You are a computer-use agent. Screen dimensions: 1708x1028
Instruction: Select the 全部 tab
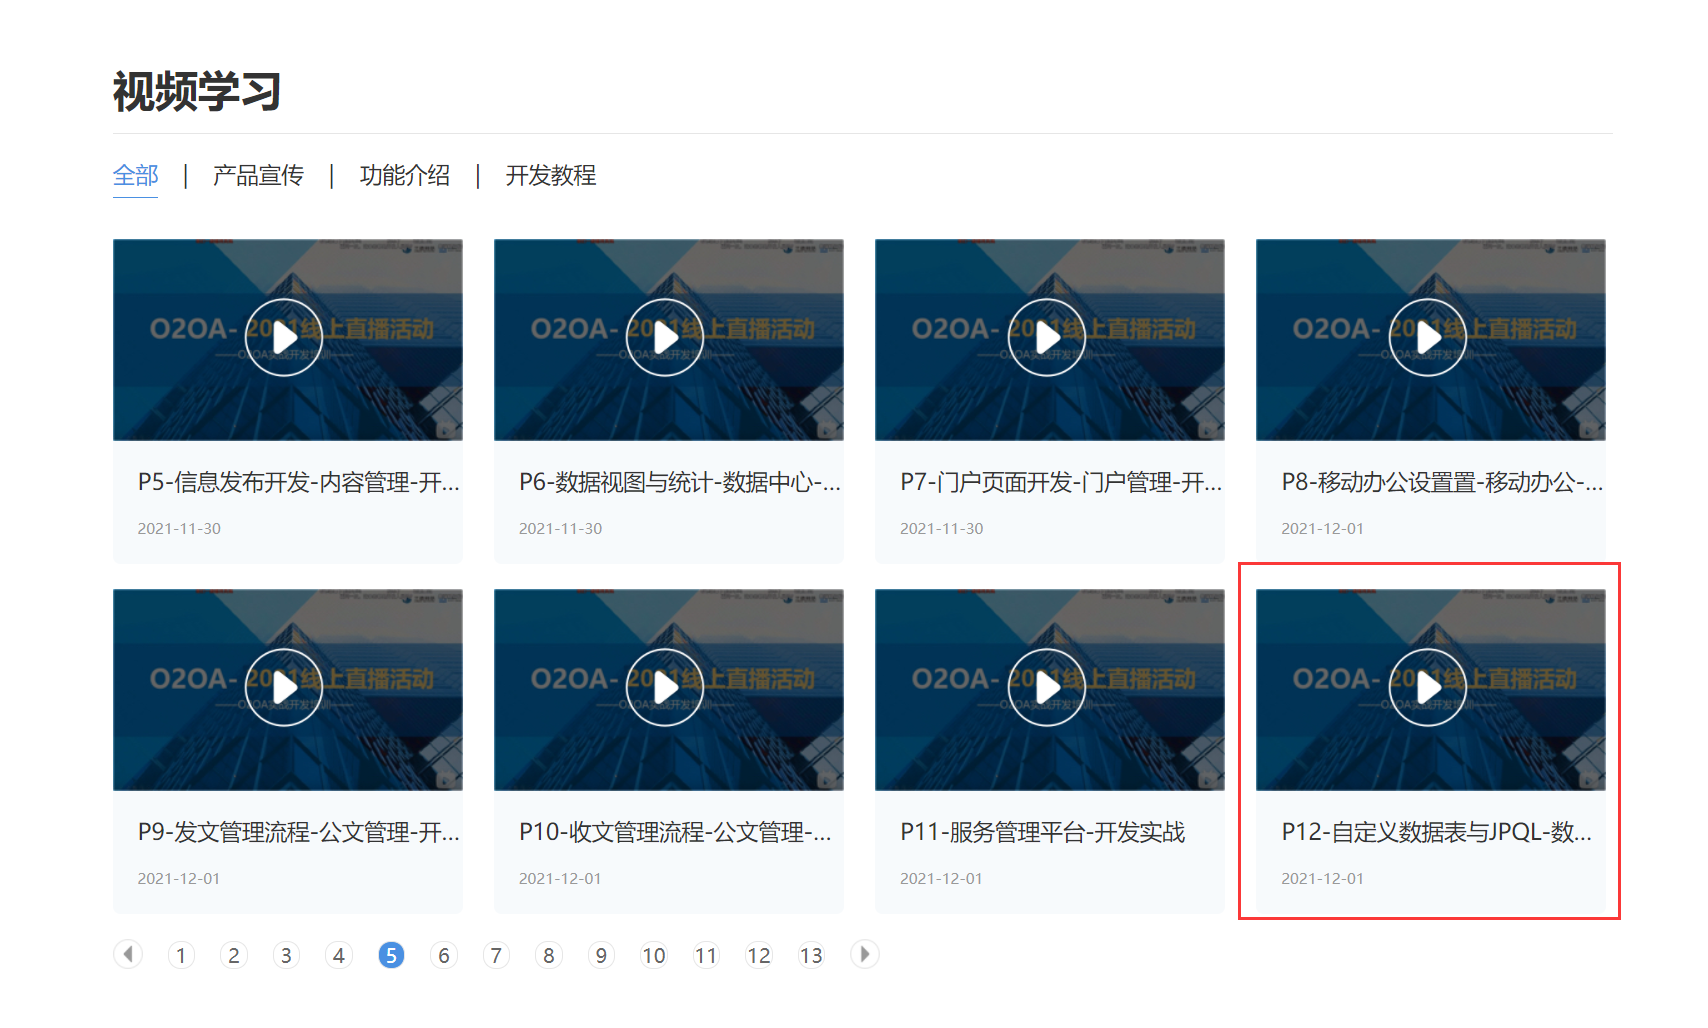click(136, 176)
